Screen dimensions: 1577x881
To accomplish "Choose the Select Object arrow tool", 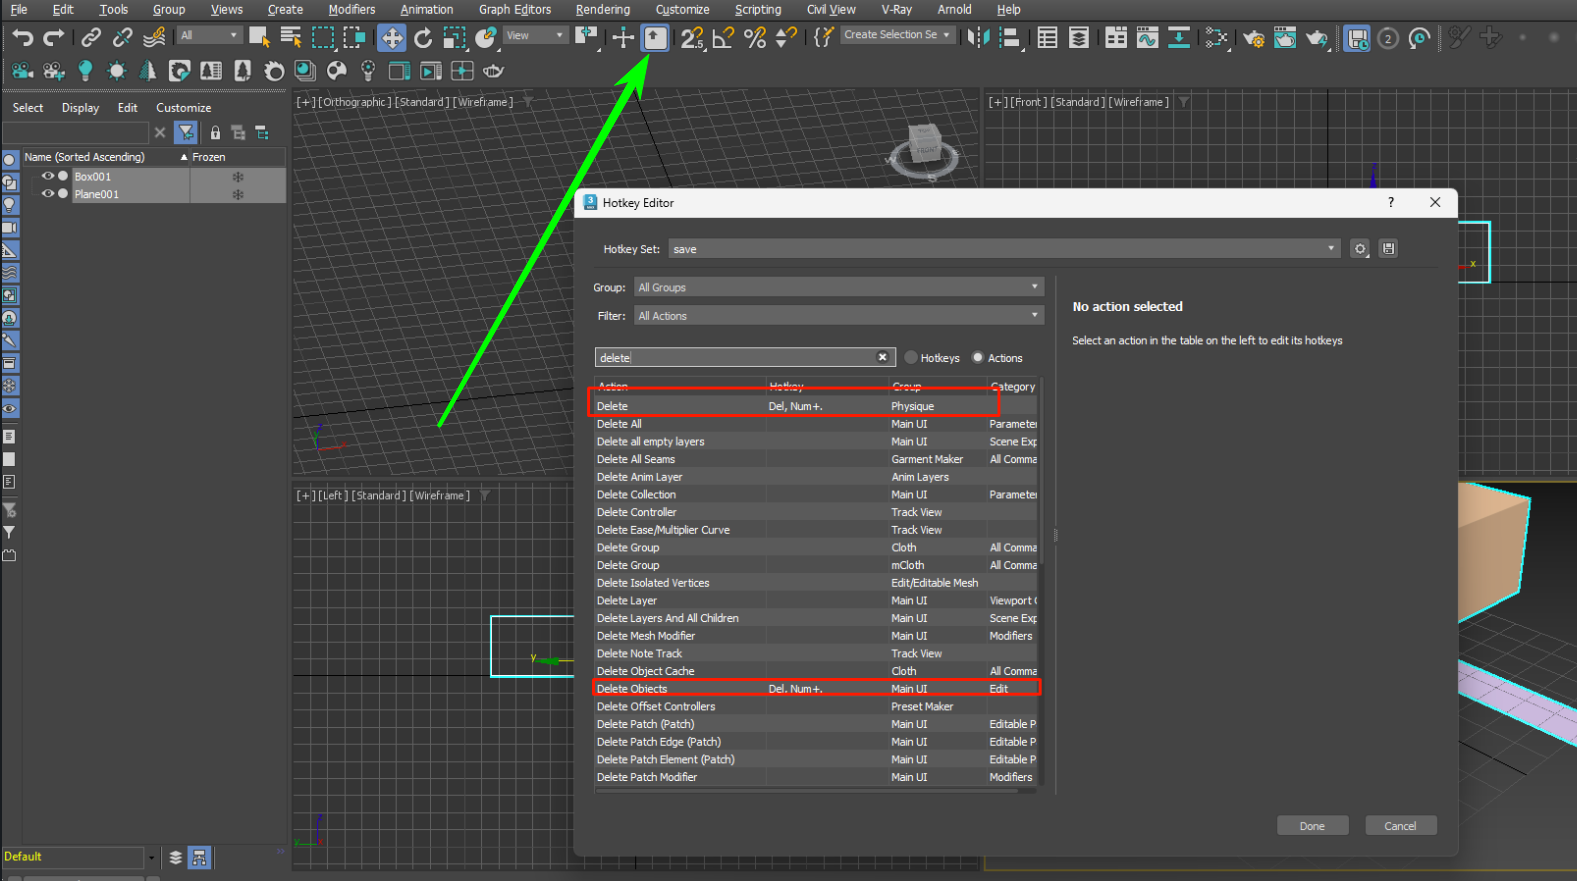I will click(259, 38).
